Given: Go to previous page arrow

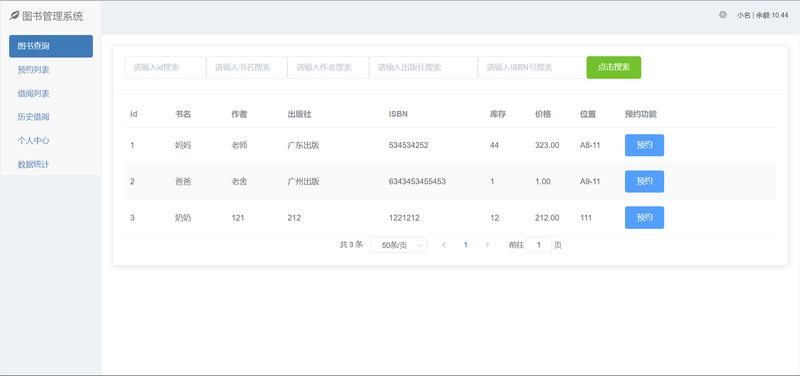Looking at the screenshot, I should 444,245.
